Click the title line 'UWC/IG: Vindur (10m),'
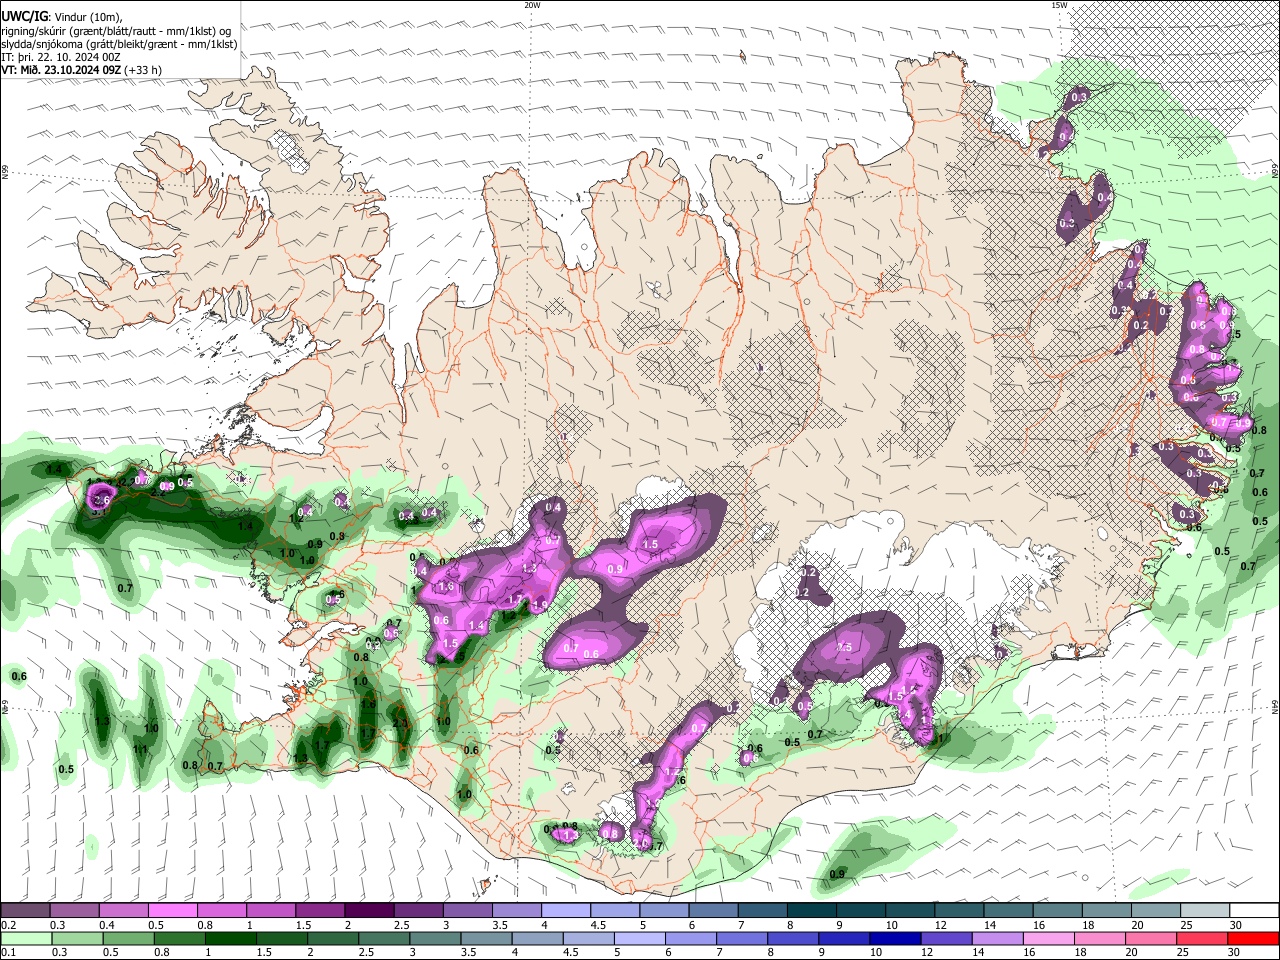Viewport: 1280px width, 960px height. pyautogui.click(x=63, y=17)
